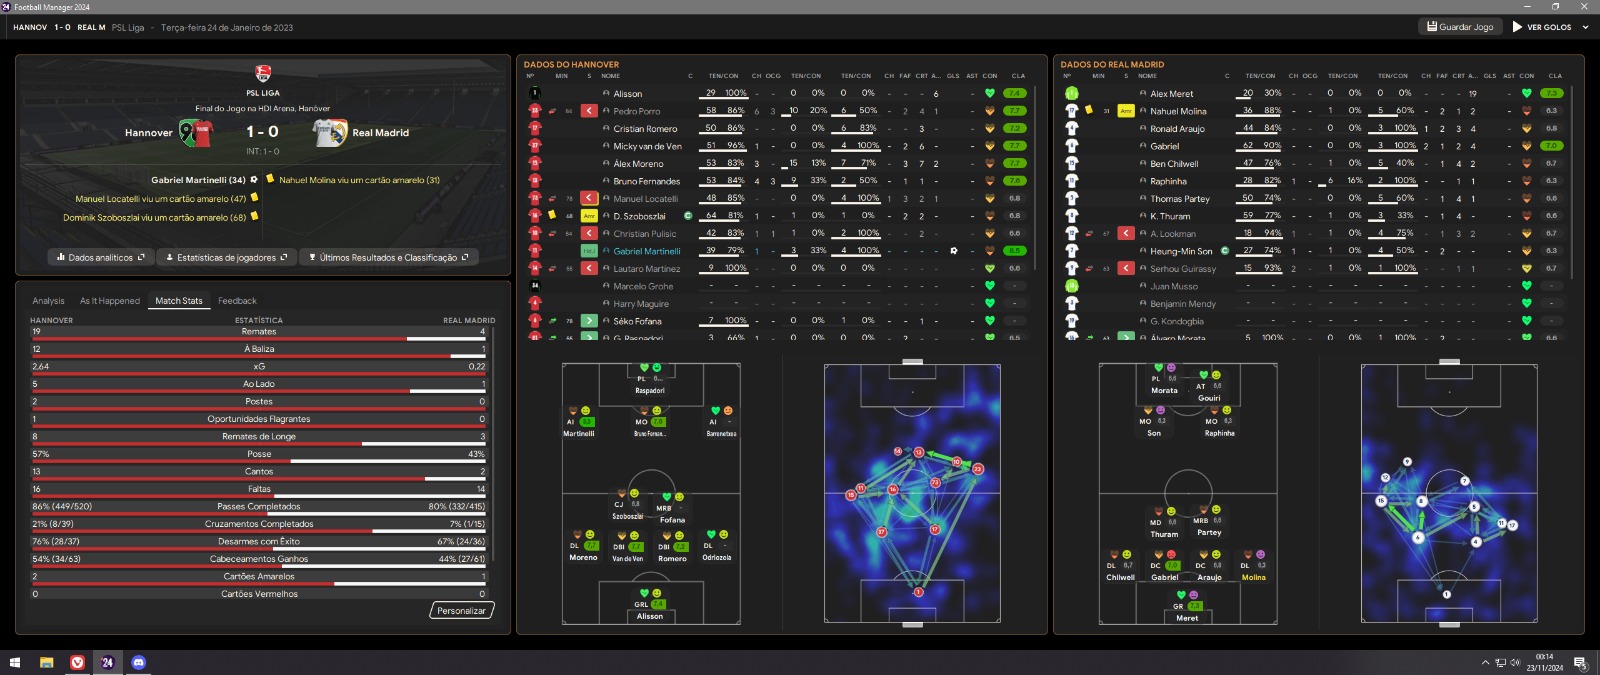Viewport: 1600px width, 675px height.
Task: Open the Dados analíticos panel
Action: pyautogui.click(x=100, y=257)
